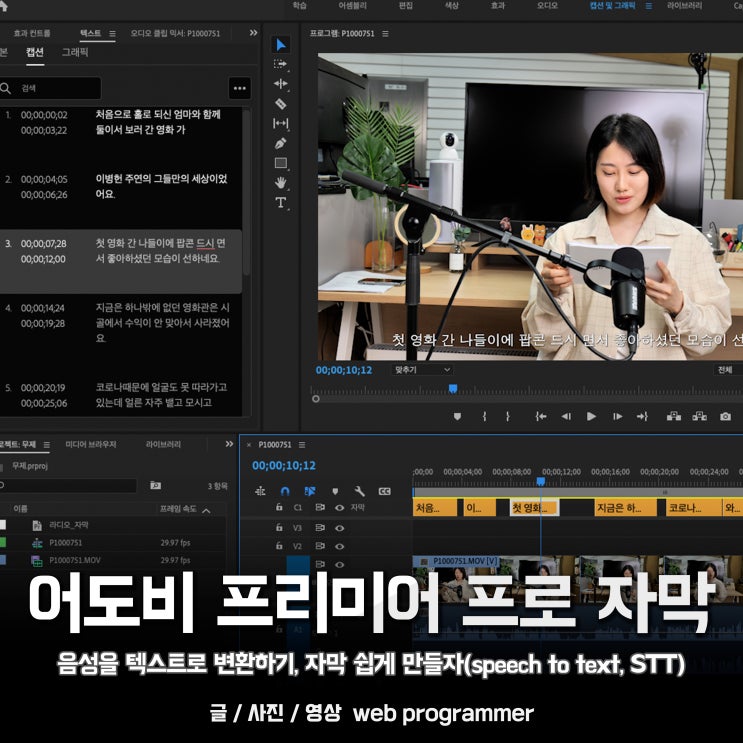Image resolution: width=743 pixels, height=743 pixels.
Task: Click caption 검색 search field
Action: (51, 88)
